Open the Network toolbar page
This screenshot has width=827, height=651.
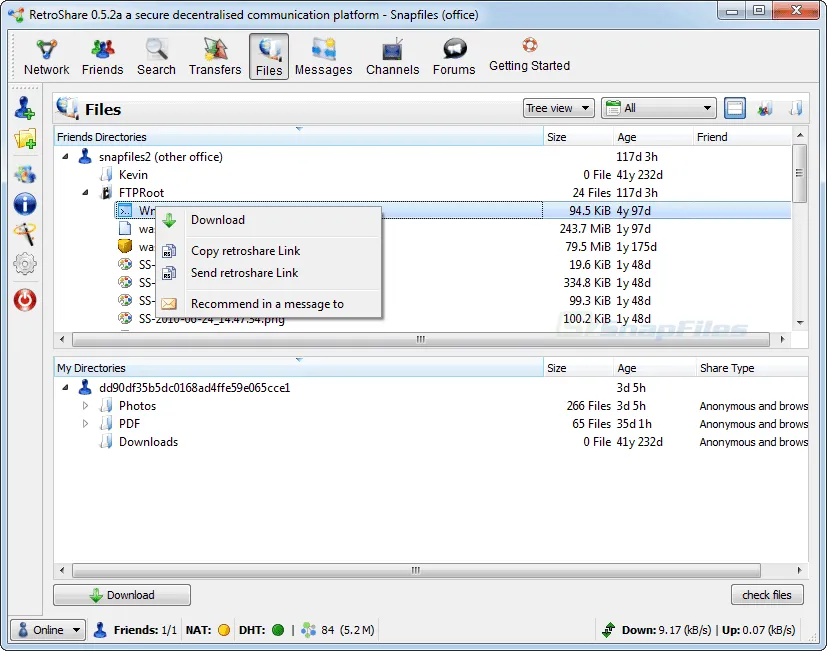point(46,57)
